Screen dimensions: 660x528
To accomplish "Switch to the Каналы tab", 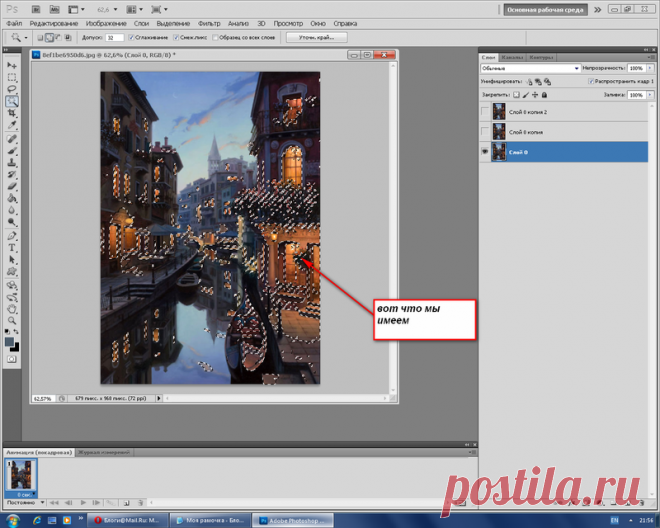I will [x=512, y=57].
